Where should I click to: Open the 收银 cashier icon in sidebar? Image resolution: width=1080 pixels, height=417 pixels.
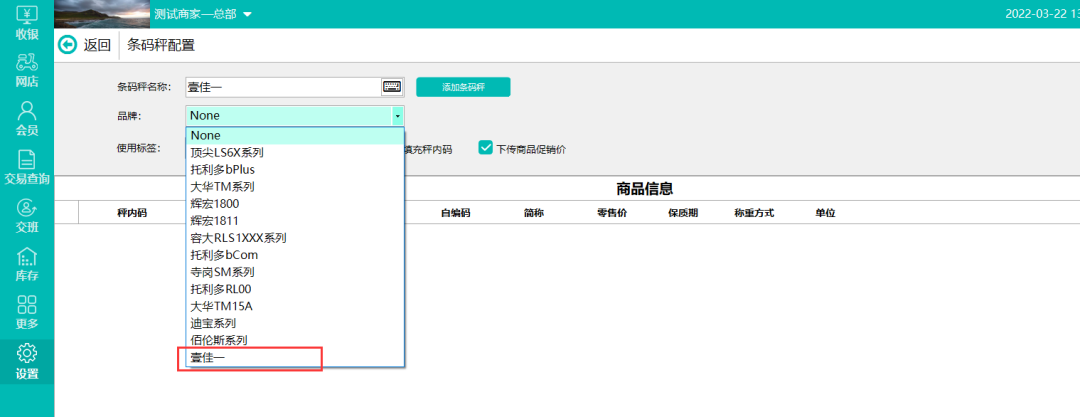tap(27, 20)
